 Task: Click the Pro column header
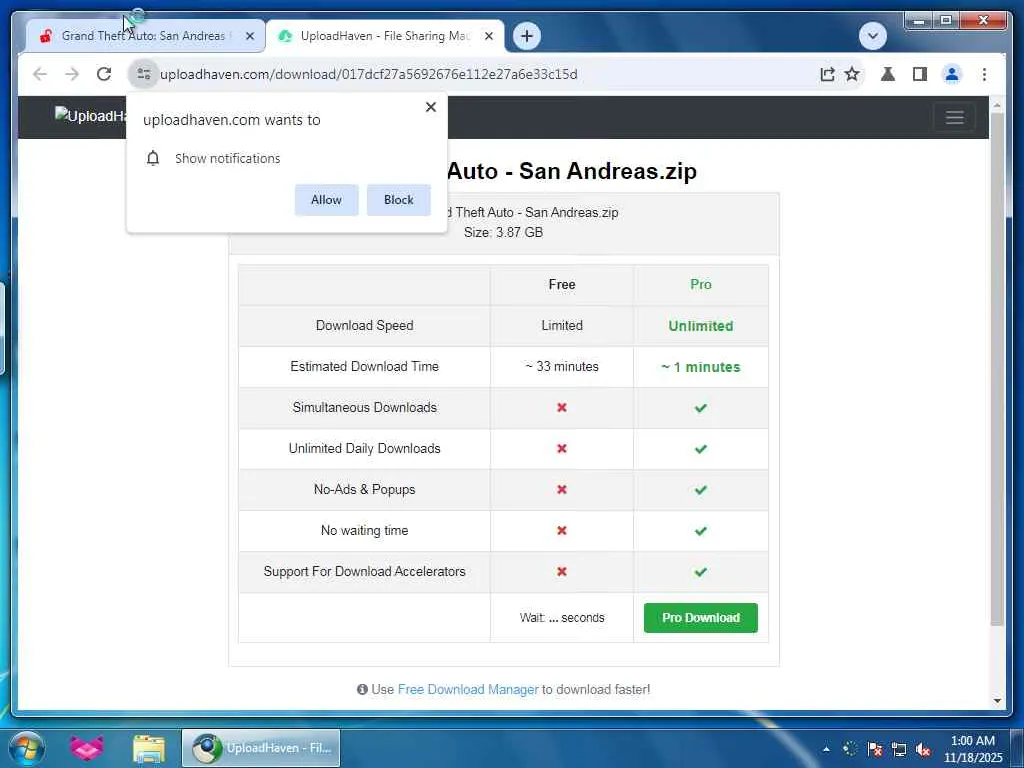click(701, 285)
